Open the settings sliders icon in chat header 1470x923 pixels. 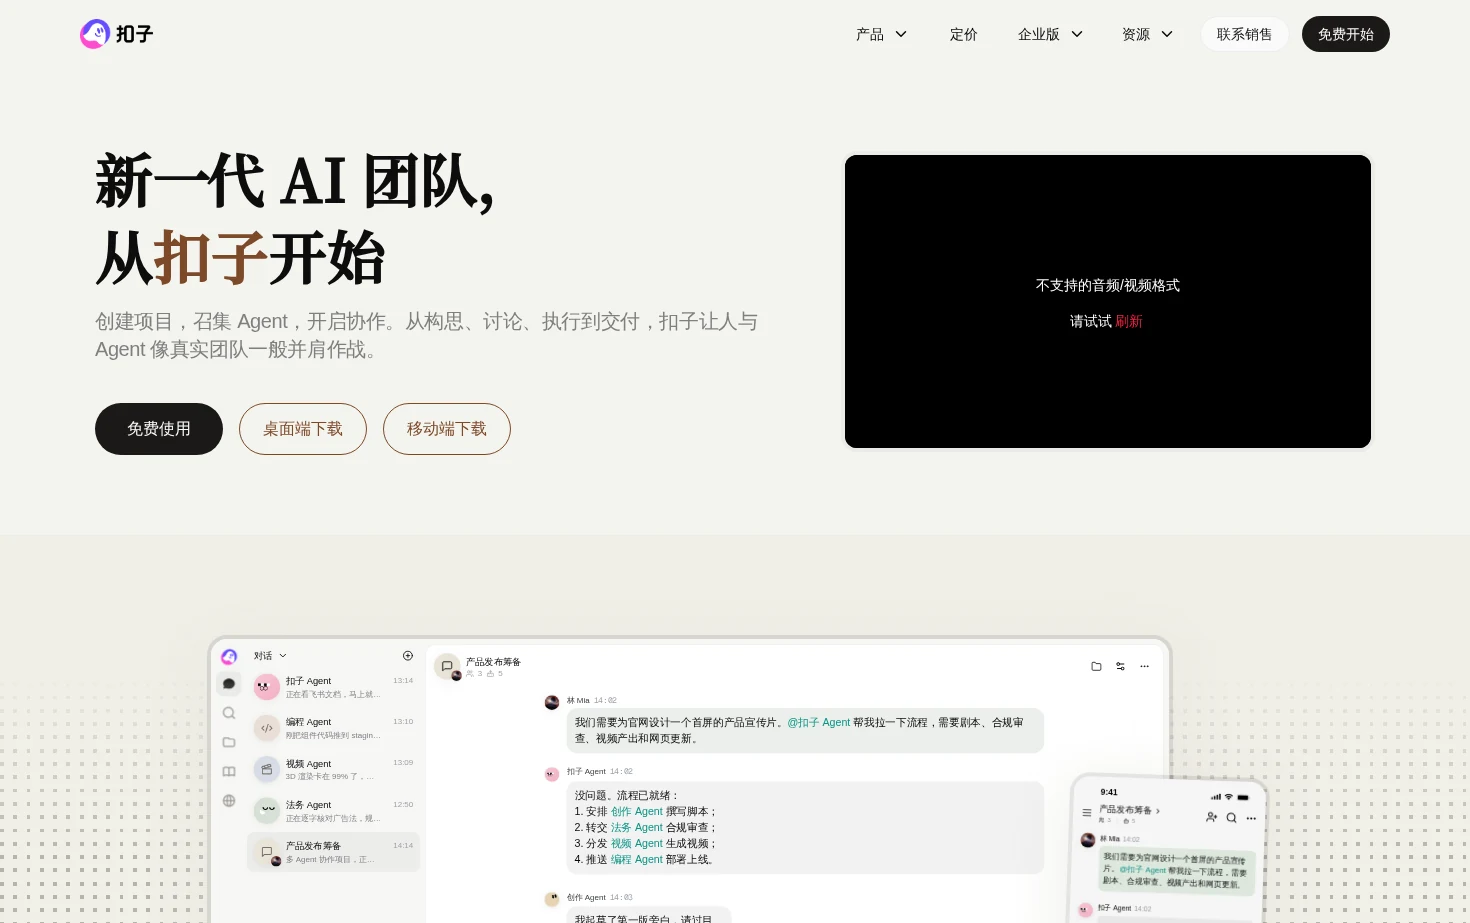pos(1120,666)
